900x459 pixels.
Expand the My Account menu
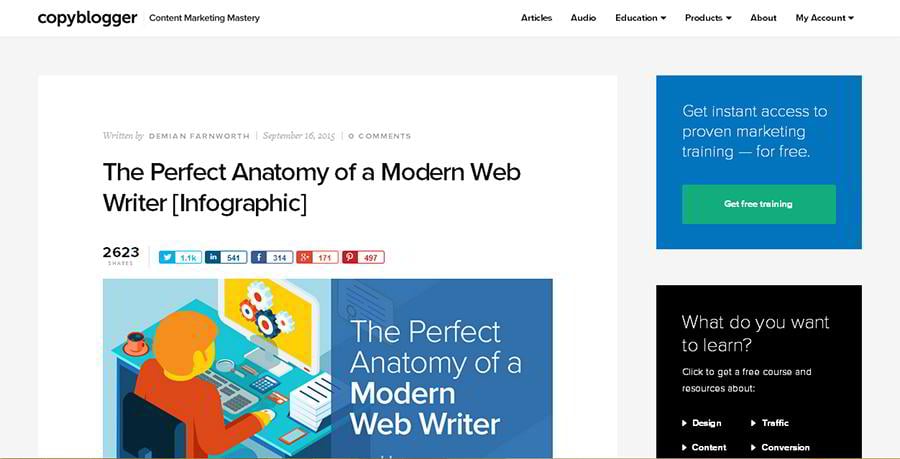click(x=824, y=18)
